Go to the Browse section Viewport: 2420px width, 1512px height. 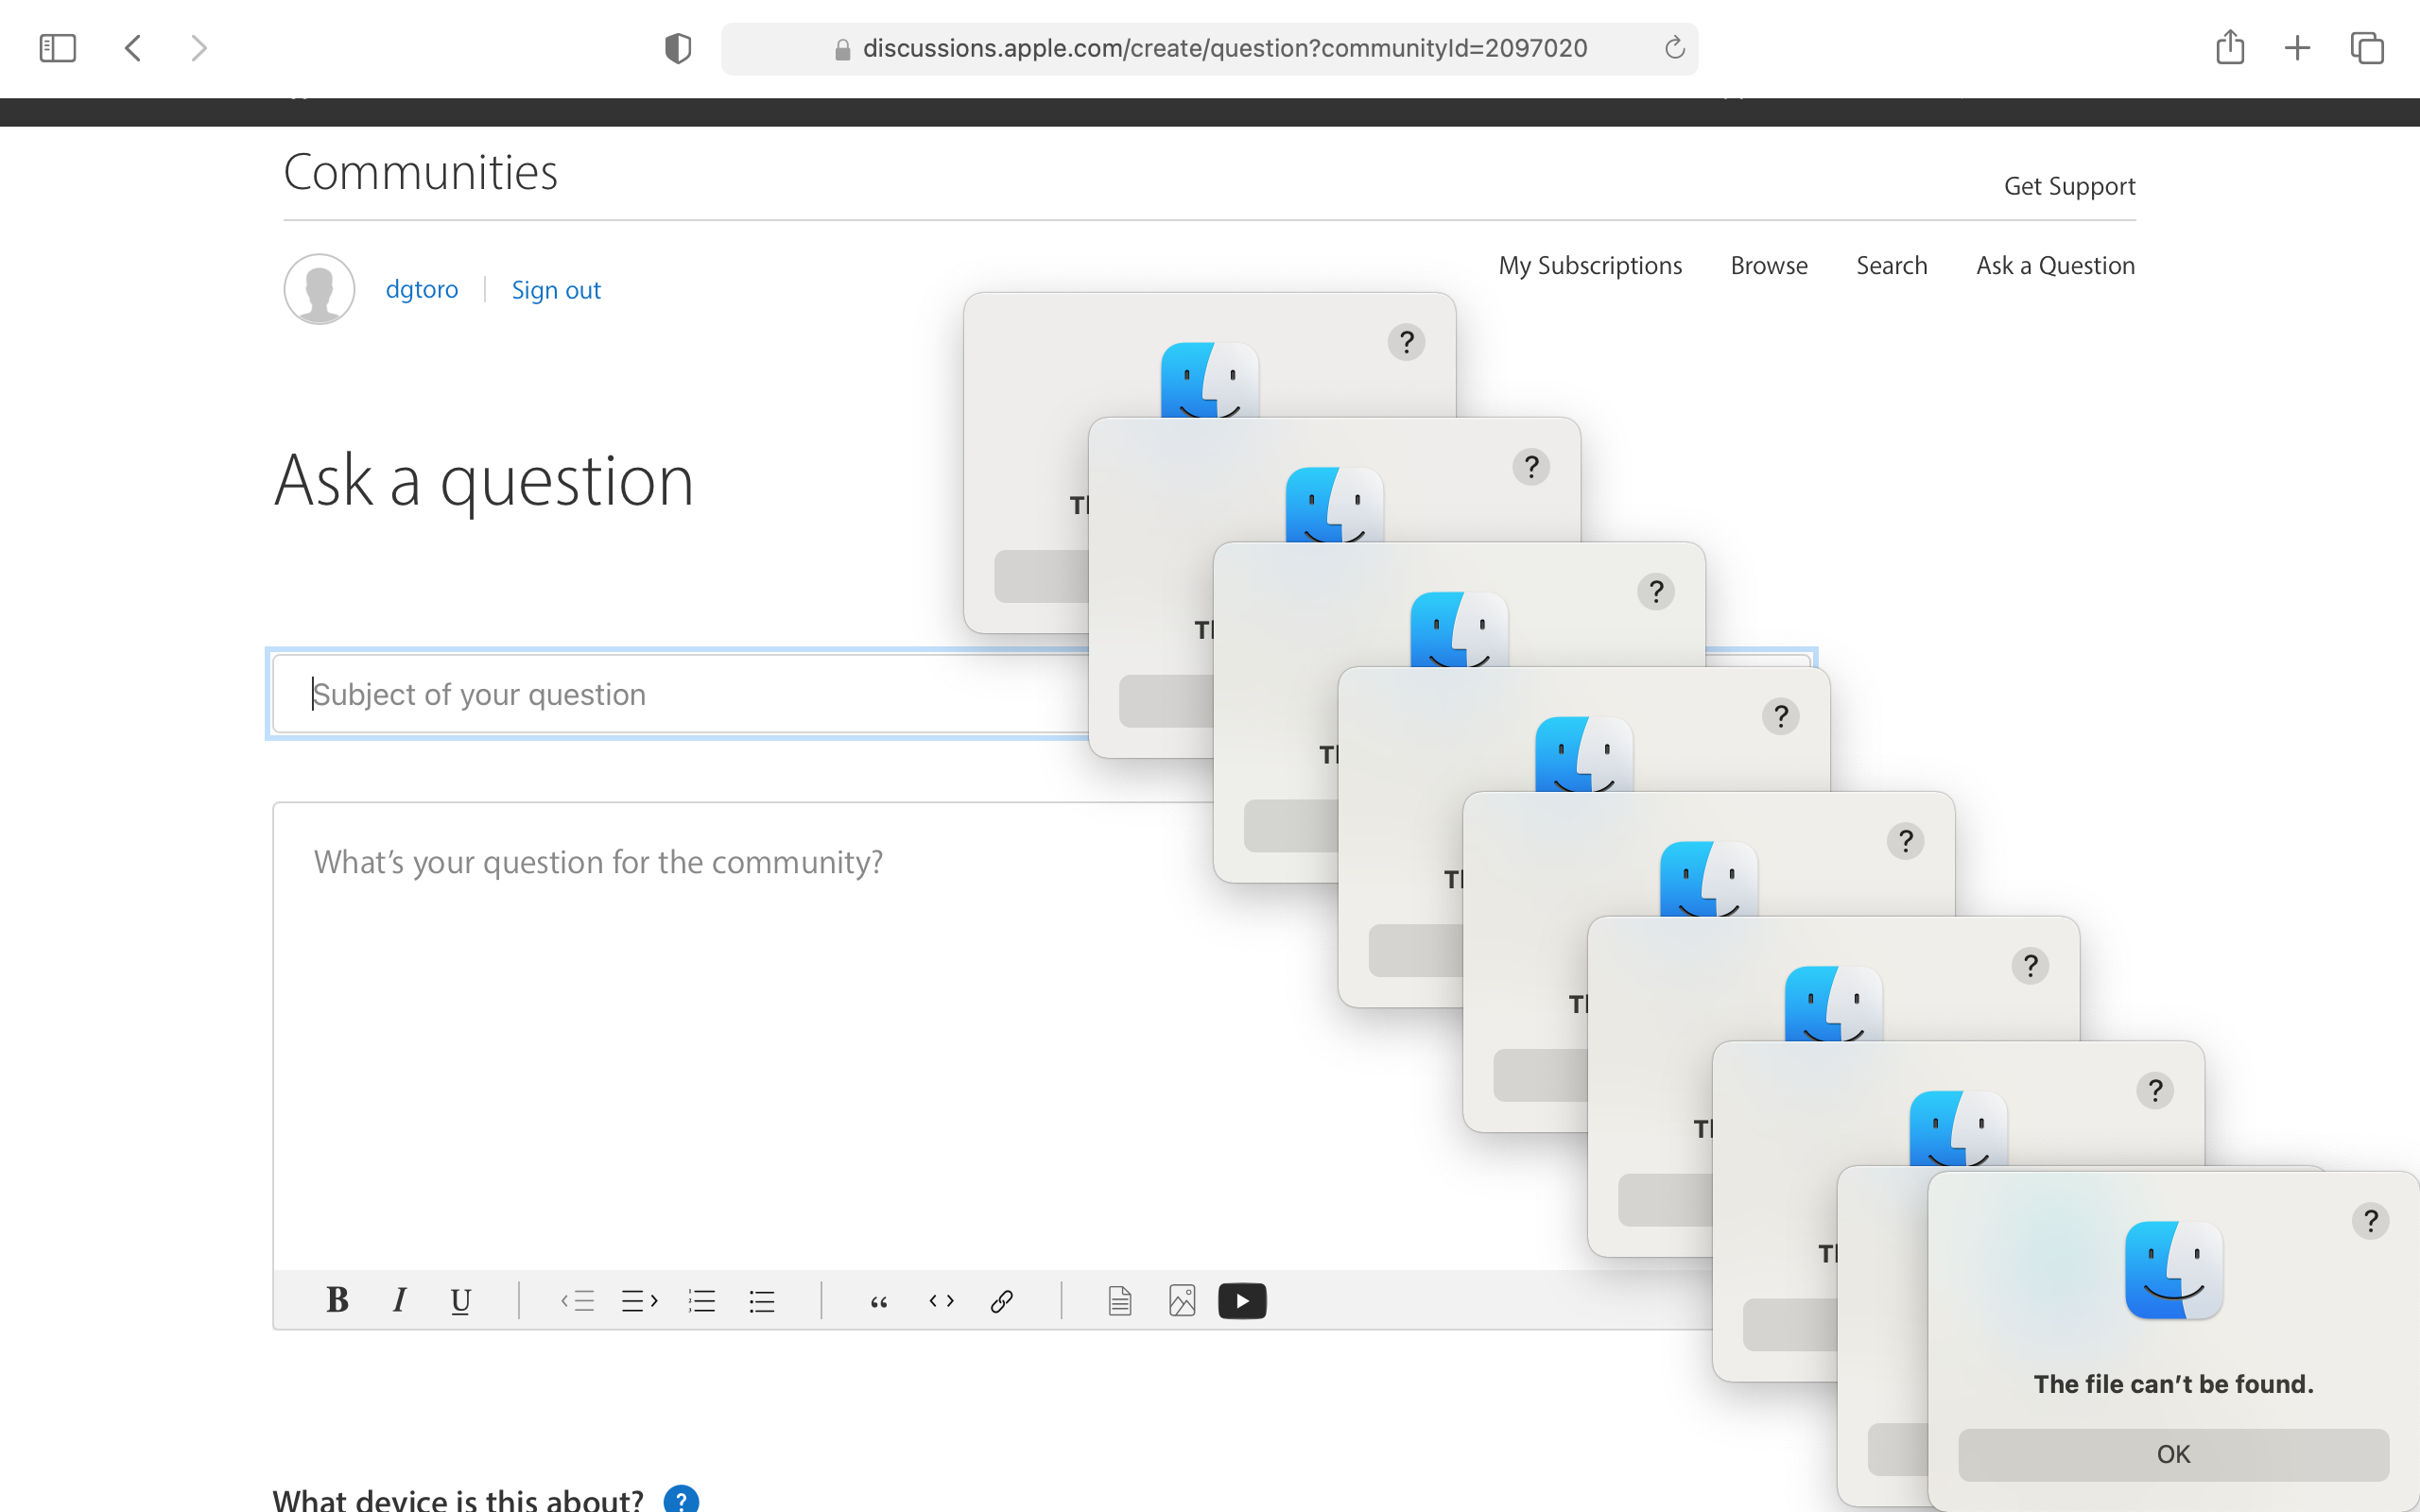(x=1769, y=265)
